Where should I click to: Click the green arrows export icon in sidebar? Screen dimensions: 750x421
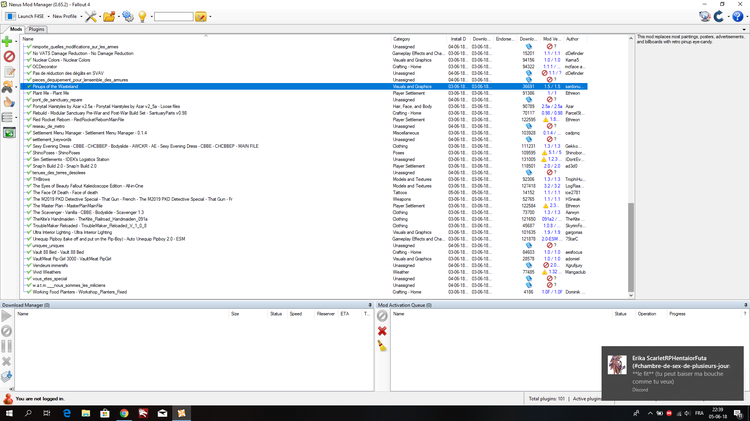(x=9, y=133)
